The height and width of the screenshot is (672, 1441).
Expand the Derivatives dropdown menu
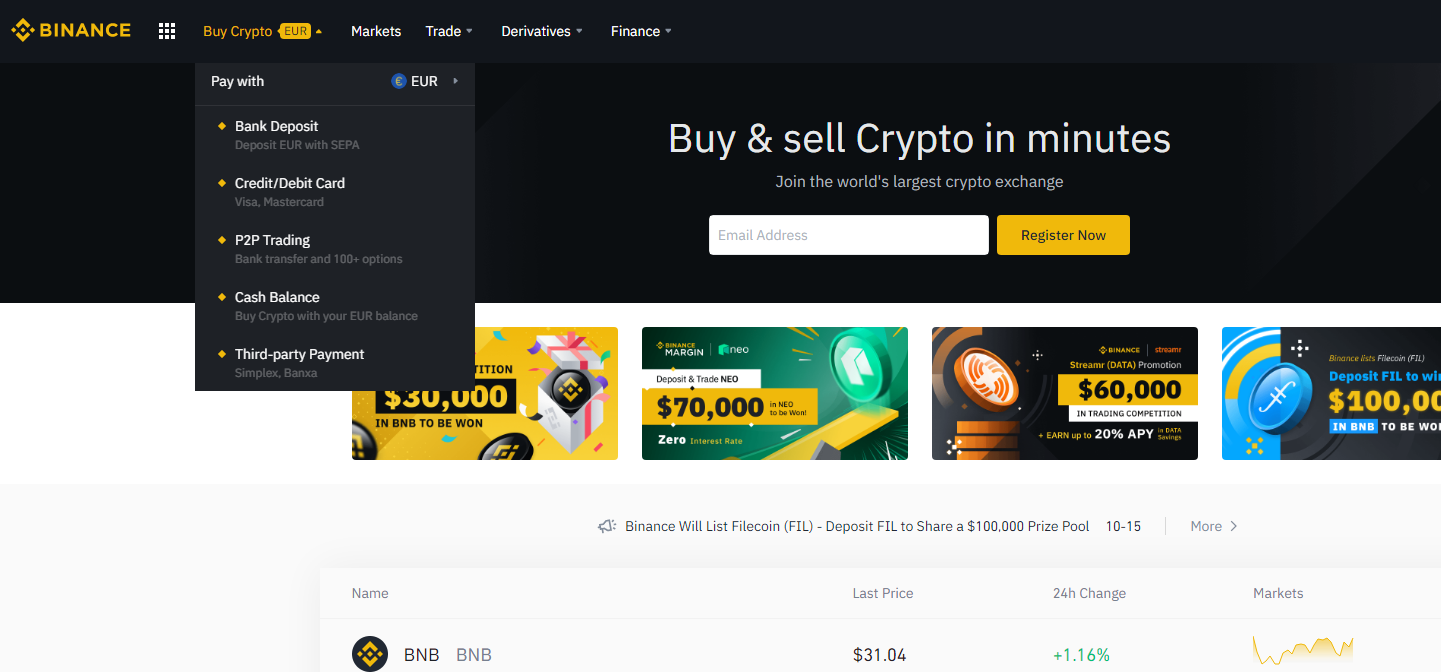point(542,31)
